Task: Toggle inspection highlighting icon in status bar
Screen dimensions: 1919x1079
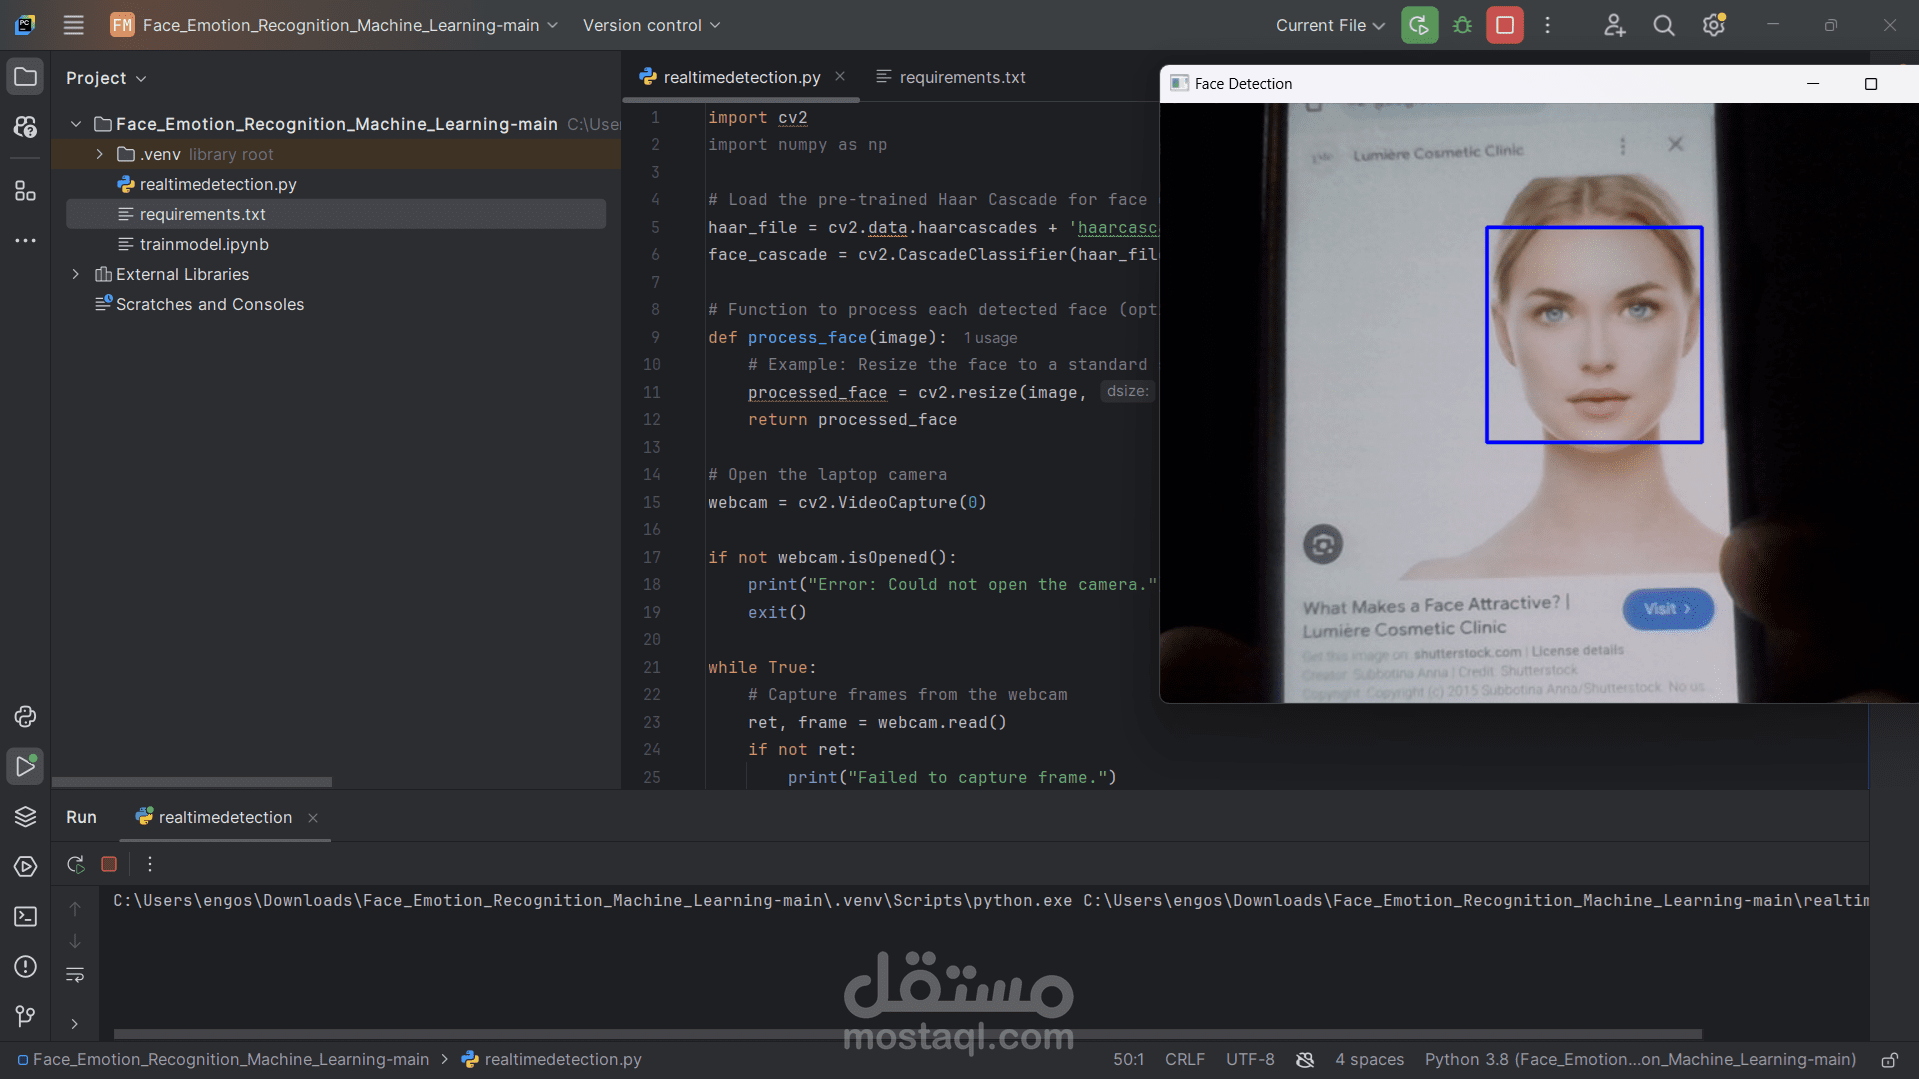Action: pyautogui.click(x=1304, y=1059)
